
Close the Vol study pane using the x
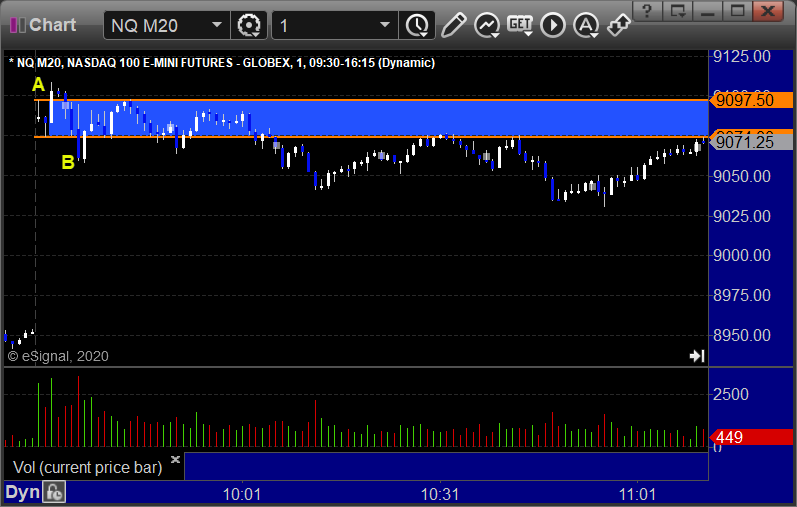tap(175, 459)
